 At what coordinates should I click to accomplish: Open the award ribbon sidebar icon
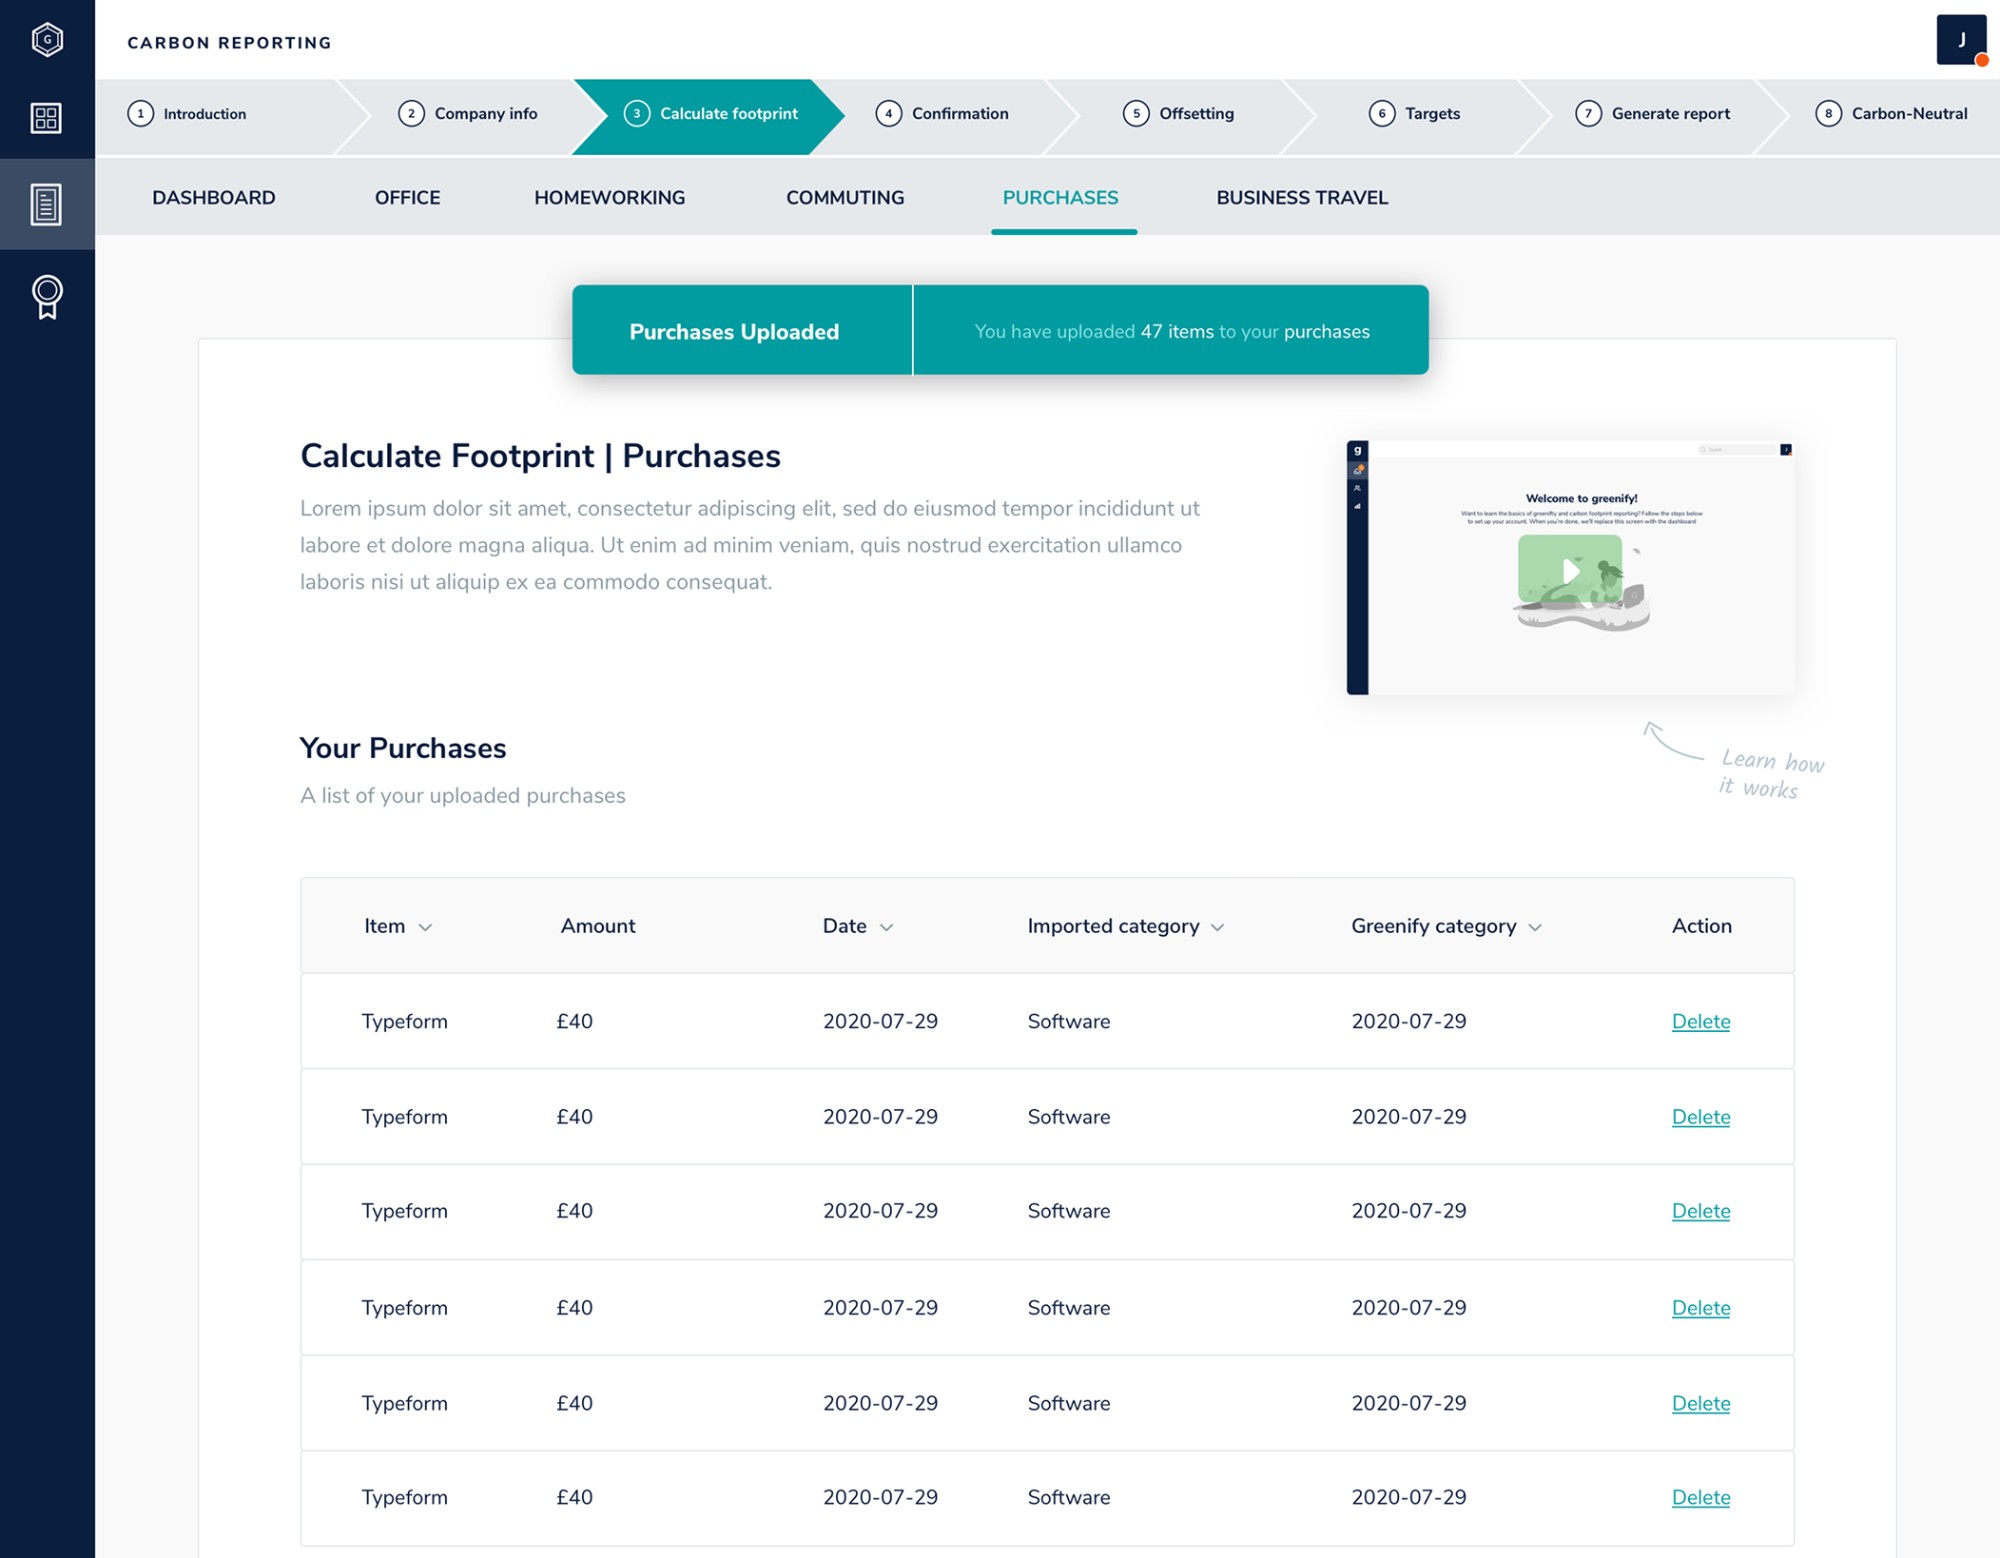47,298
